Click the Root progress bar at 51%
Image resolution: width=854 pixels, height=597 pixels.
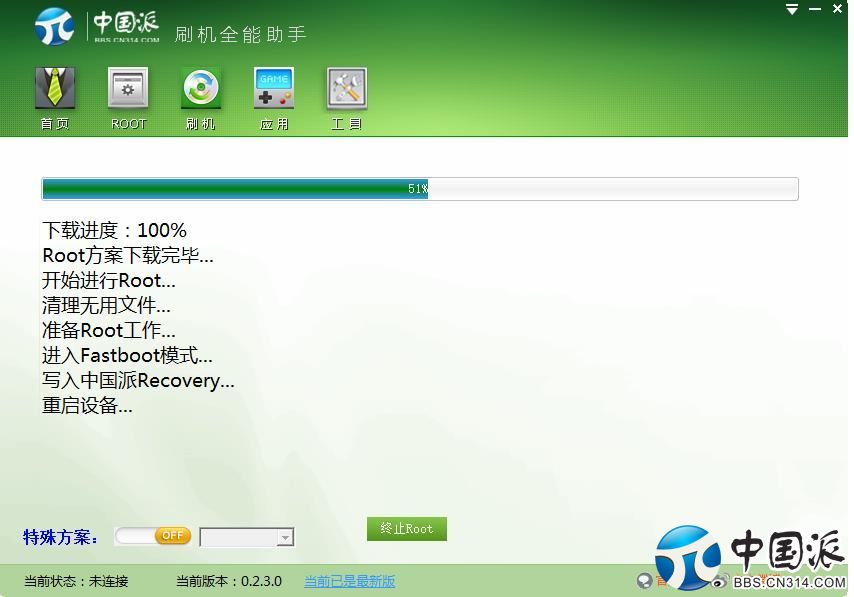click(x=420, y=189)
